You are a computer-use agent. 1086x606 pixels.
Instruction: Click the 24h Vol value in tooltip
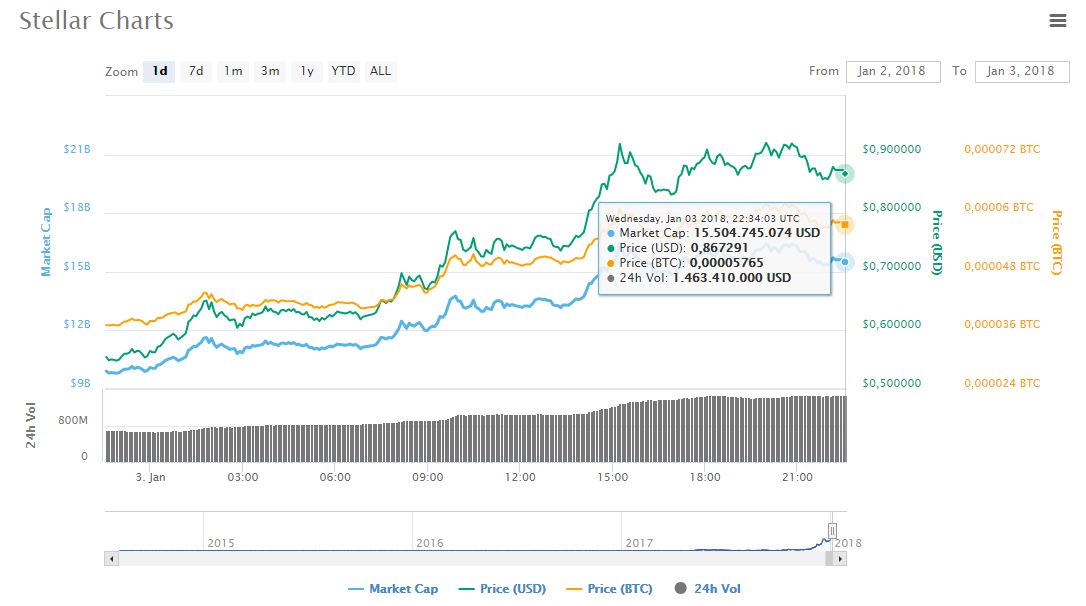(731, 278)
